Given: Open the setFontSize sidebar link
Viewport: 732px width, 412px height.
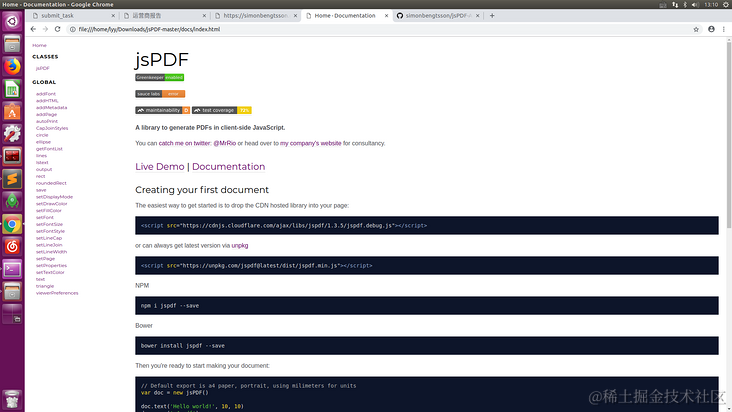Looking at the screenshot, I should pos(49,224).
